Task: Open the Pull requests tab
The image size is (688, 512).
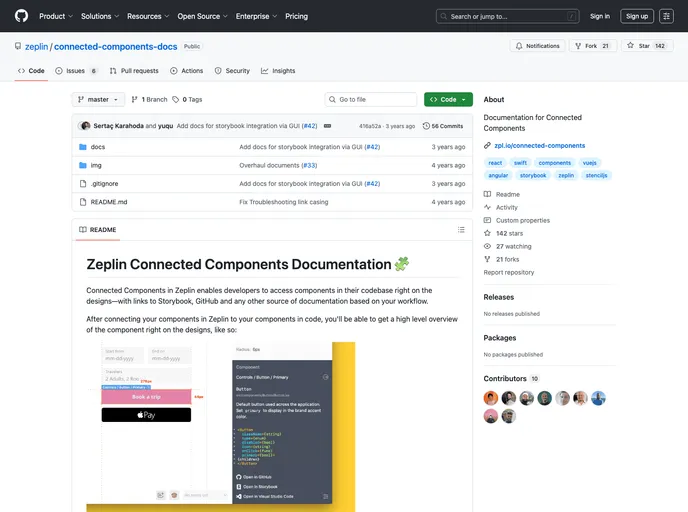Action: point(134,71)
